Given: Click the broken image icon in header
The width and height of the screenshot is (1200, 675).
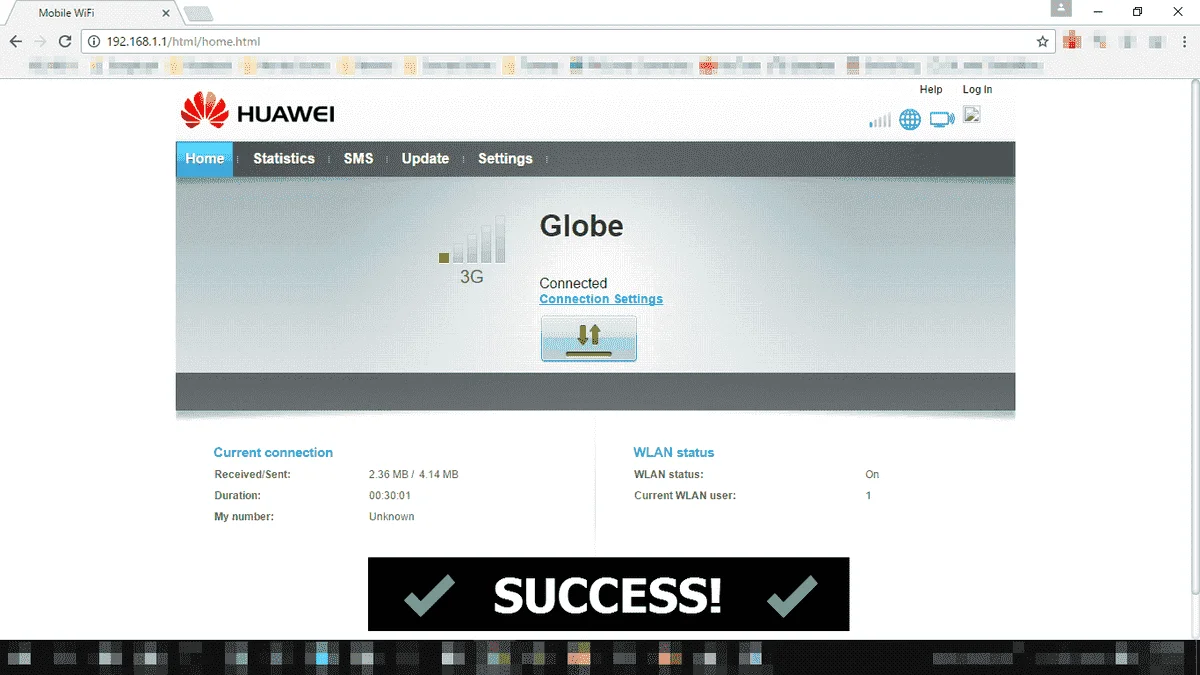Looking at the screenshot, I should (972, 115).
